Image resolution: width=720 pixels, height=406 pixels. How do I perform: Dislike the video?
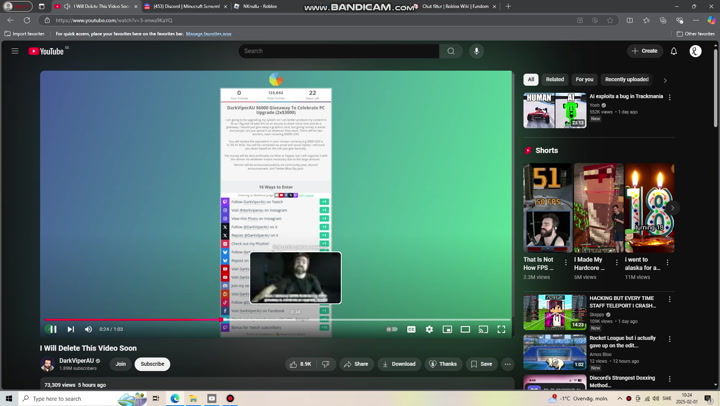coord(326,364)
